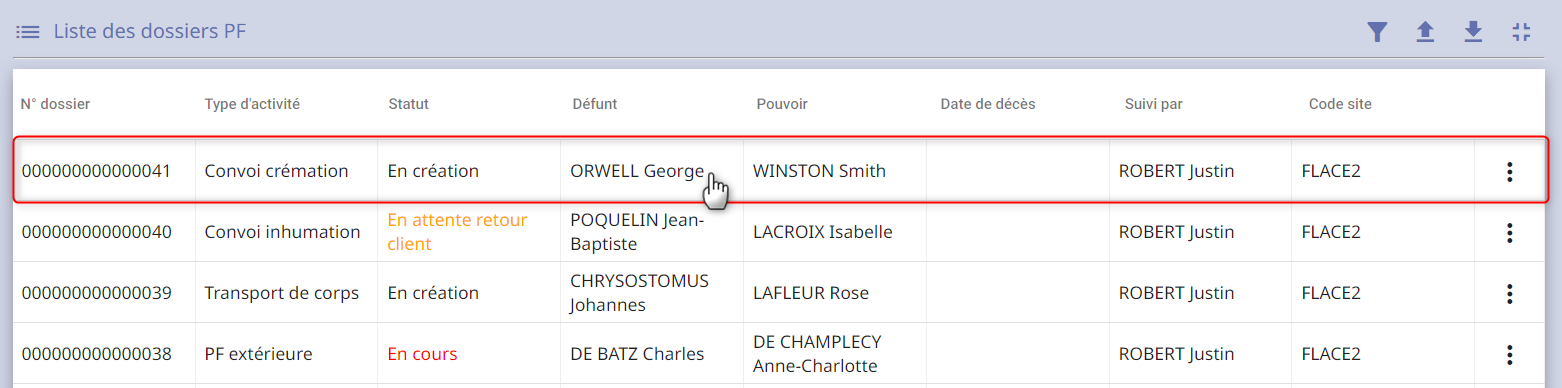
Task: Click the upload arrow icon
Action: pos(1425,32)
